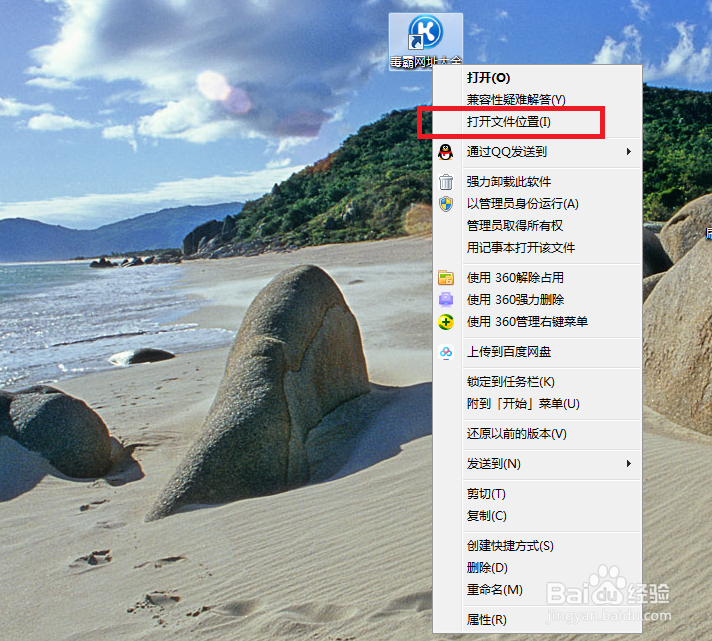
Task: Choose 使用 360管理右键菜单 entry
Action: 537,322
